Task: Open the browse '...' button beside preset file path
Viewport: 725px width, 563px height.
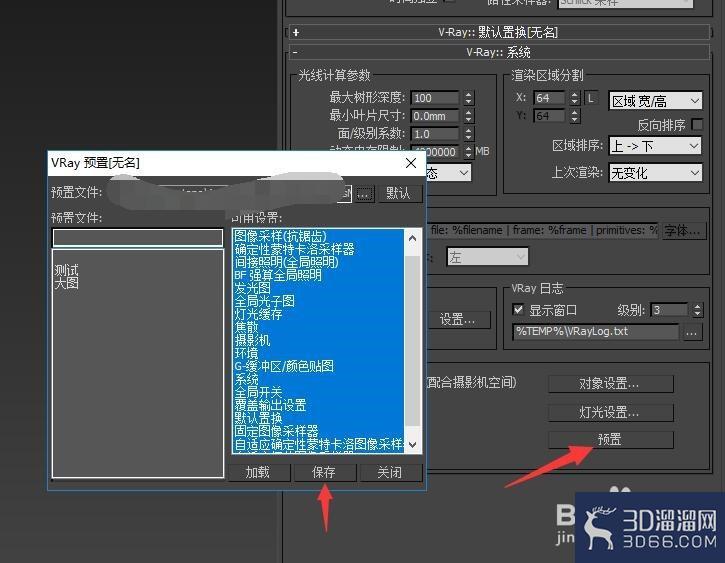Action: point(365,194)
